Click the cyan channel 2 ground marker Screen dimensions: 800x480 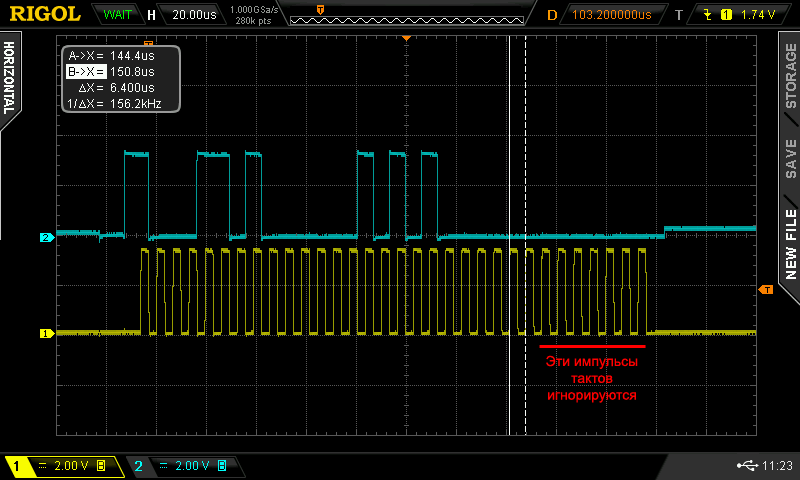coord(45,238)
